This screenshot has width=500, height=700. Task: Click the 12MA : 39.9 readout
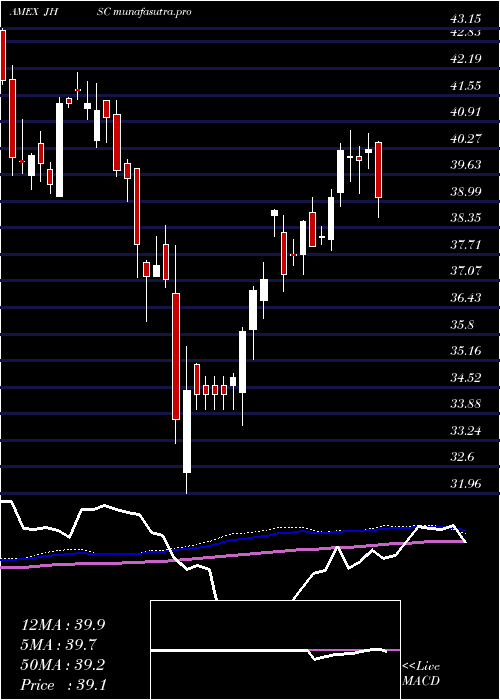pyautogui.click(x=63, y=625)
